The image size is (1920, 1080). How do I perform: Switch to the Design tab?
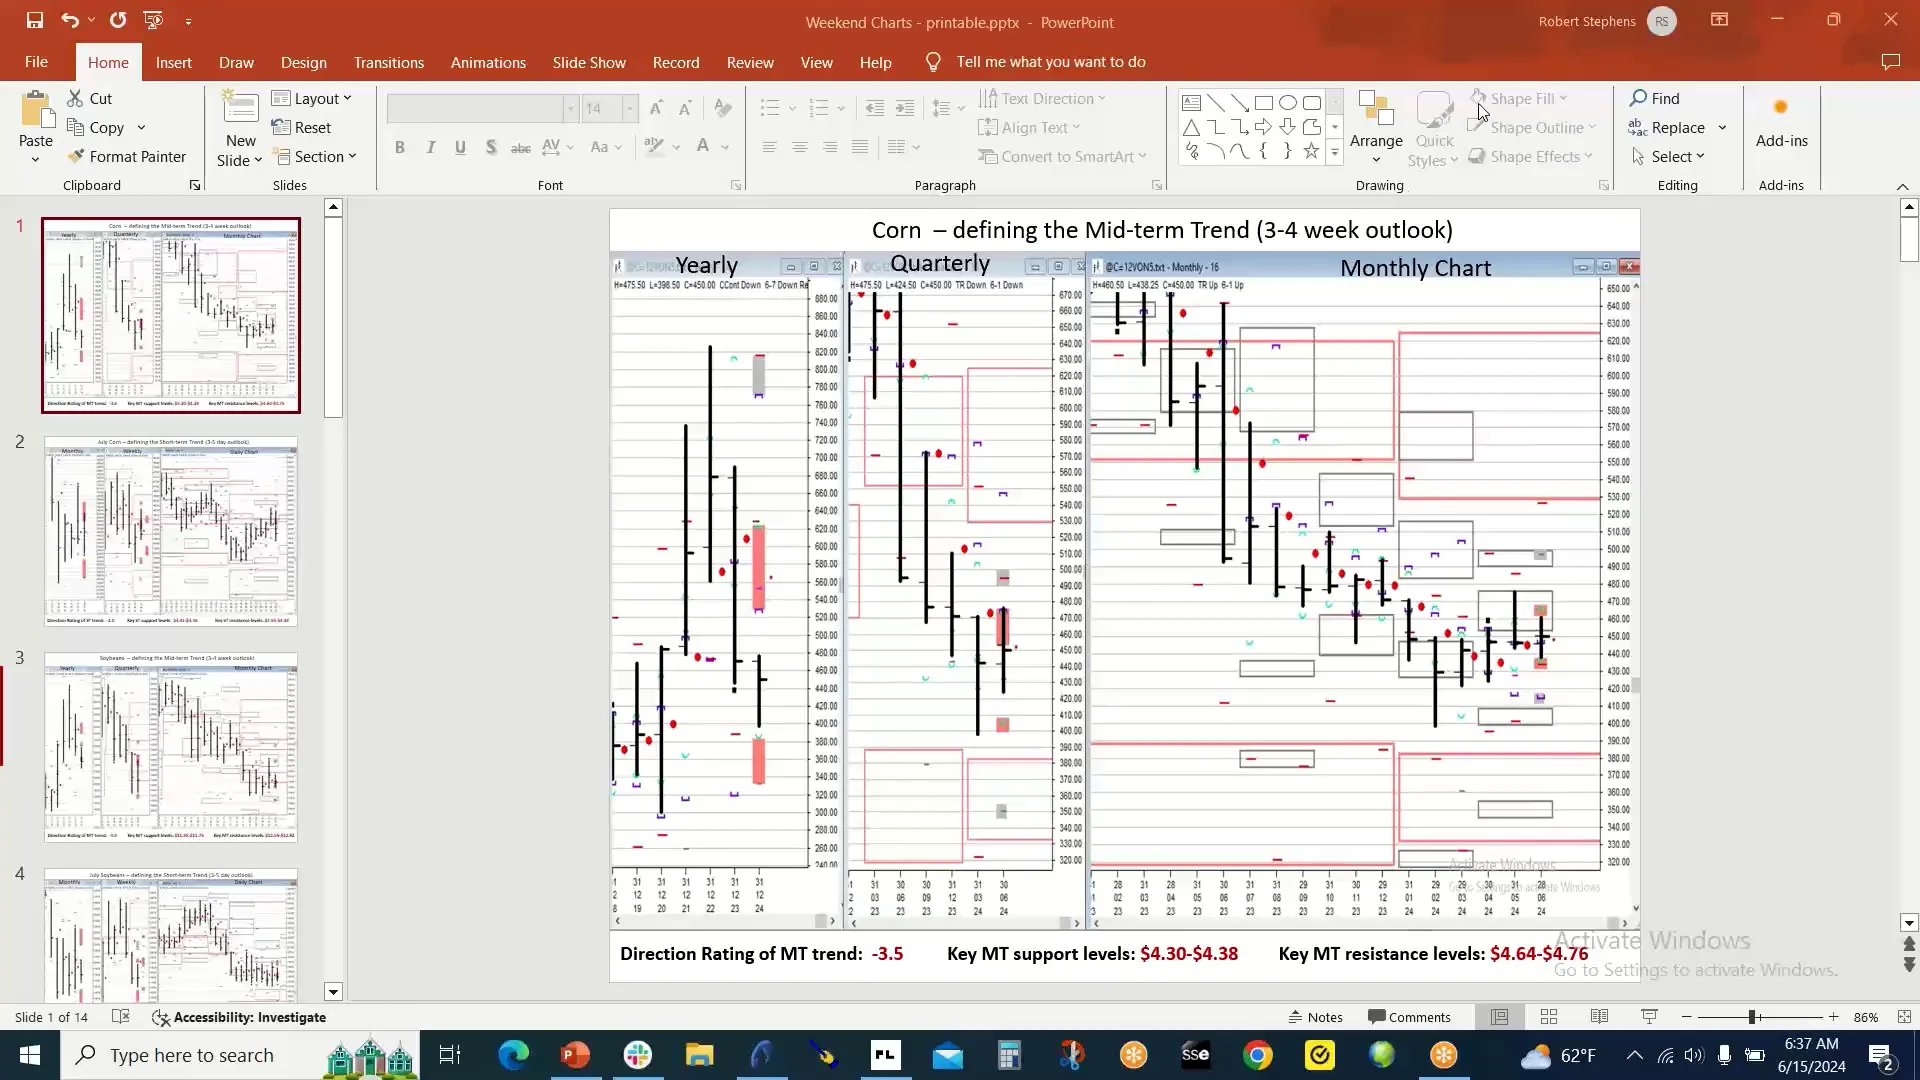coord(303,62)
